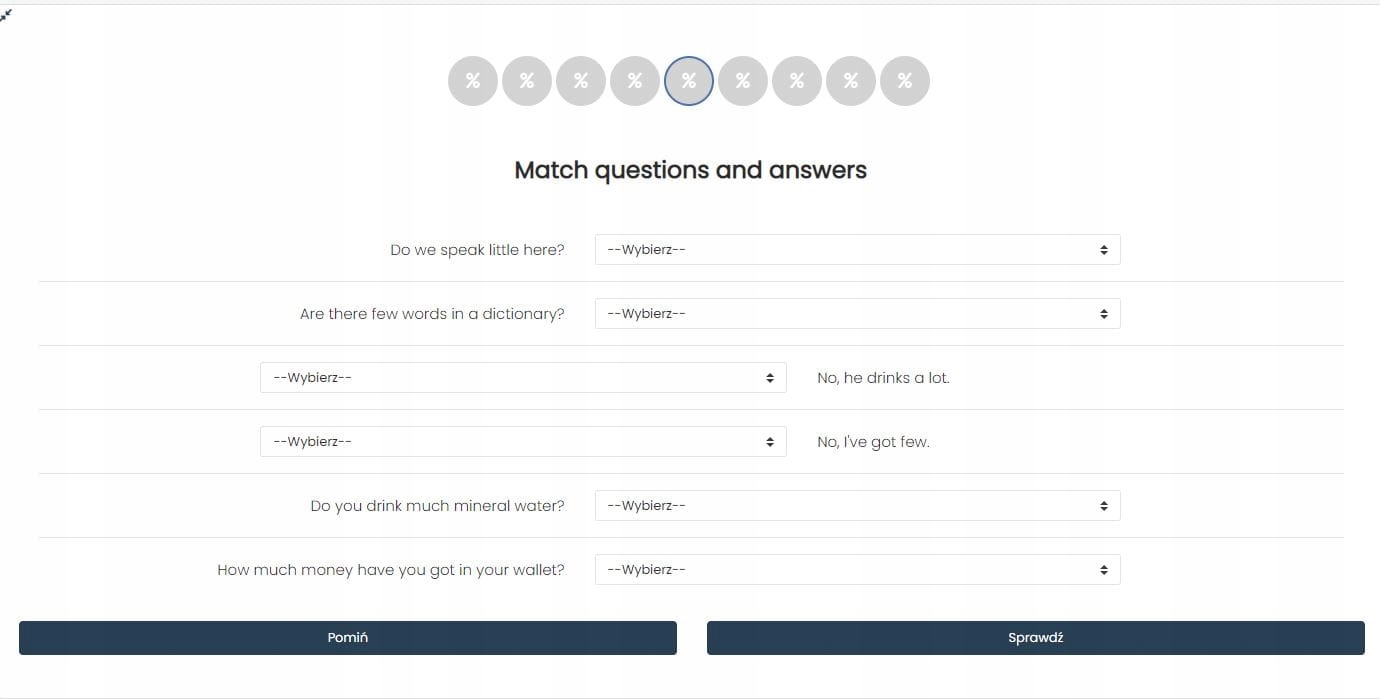Image resolution: width=1380 pixels, height=699 pixels.
Task: Open question dropdown for "No, I've got few."
Action: pos(523,442)
